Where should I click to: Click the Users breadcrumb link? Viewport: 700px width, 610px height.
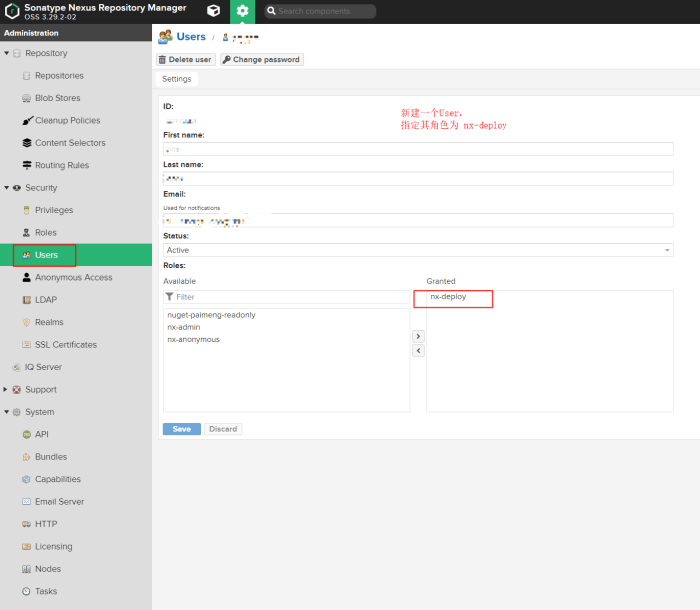191,37
